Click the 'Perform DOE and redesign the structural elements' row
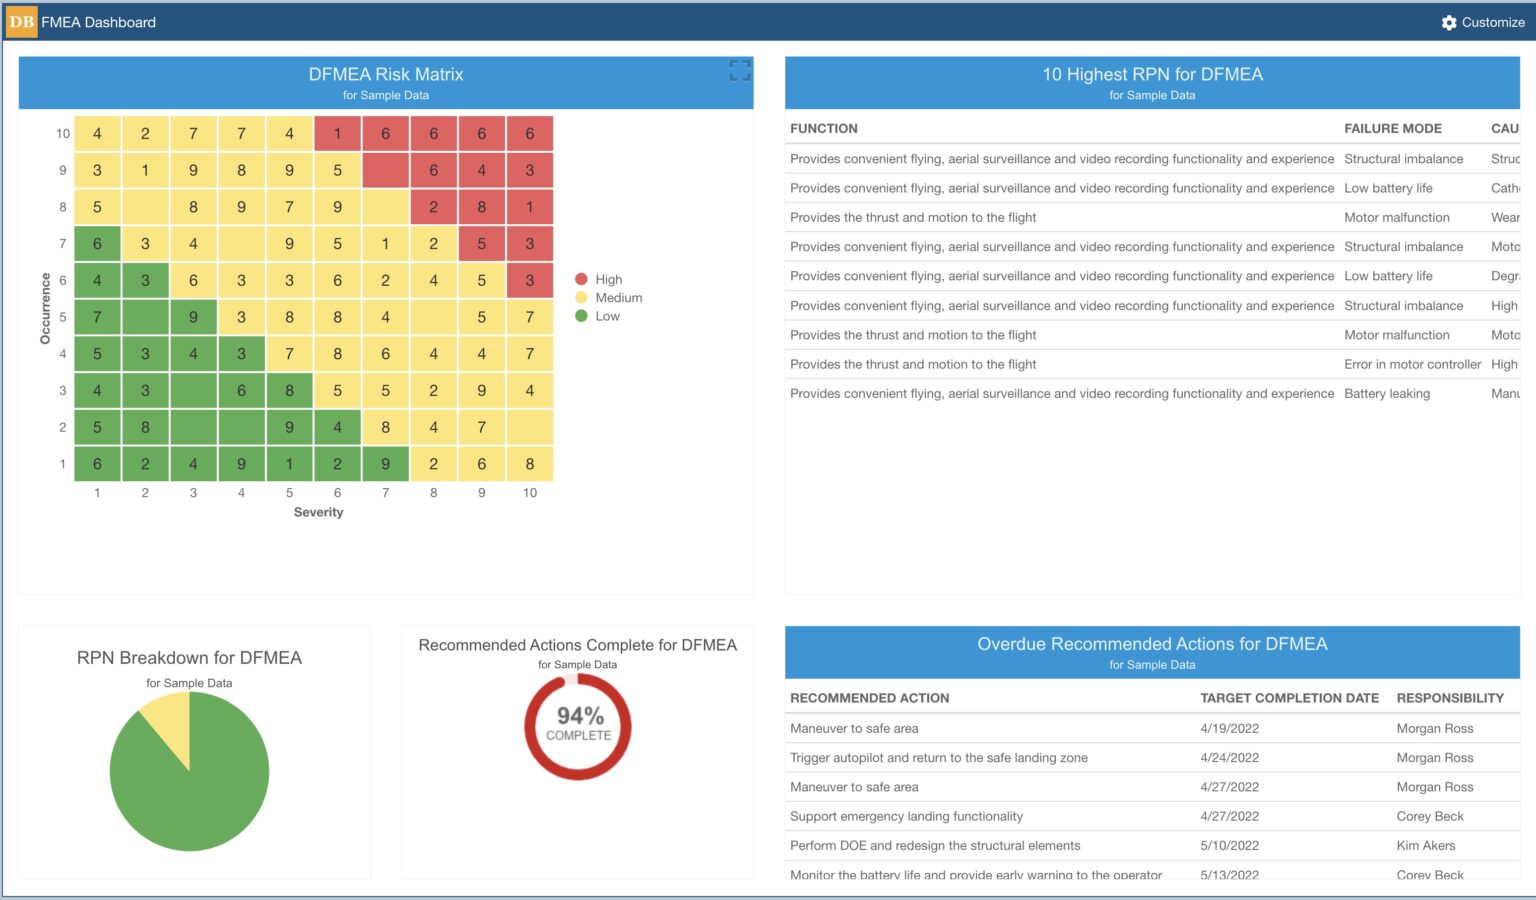 coord(936,845)
